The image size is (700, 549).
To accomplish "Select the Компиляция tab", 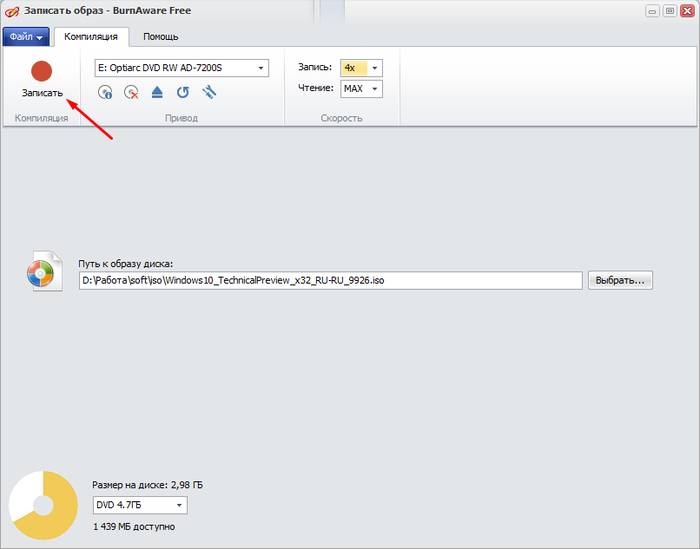I will point(91,37).
